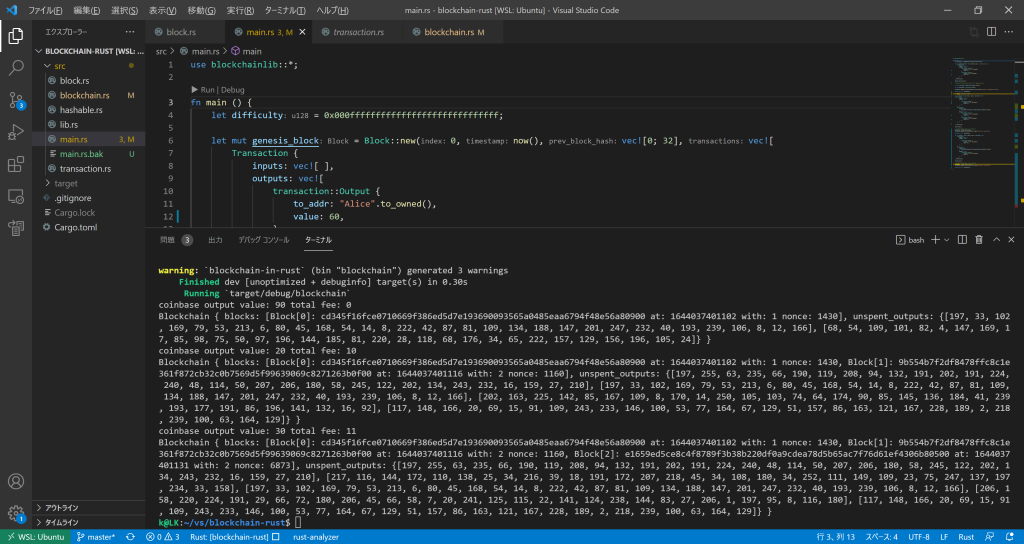Open the Run and Debug view

coord(16,132)
